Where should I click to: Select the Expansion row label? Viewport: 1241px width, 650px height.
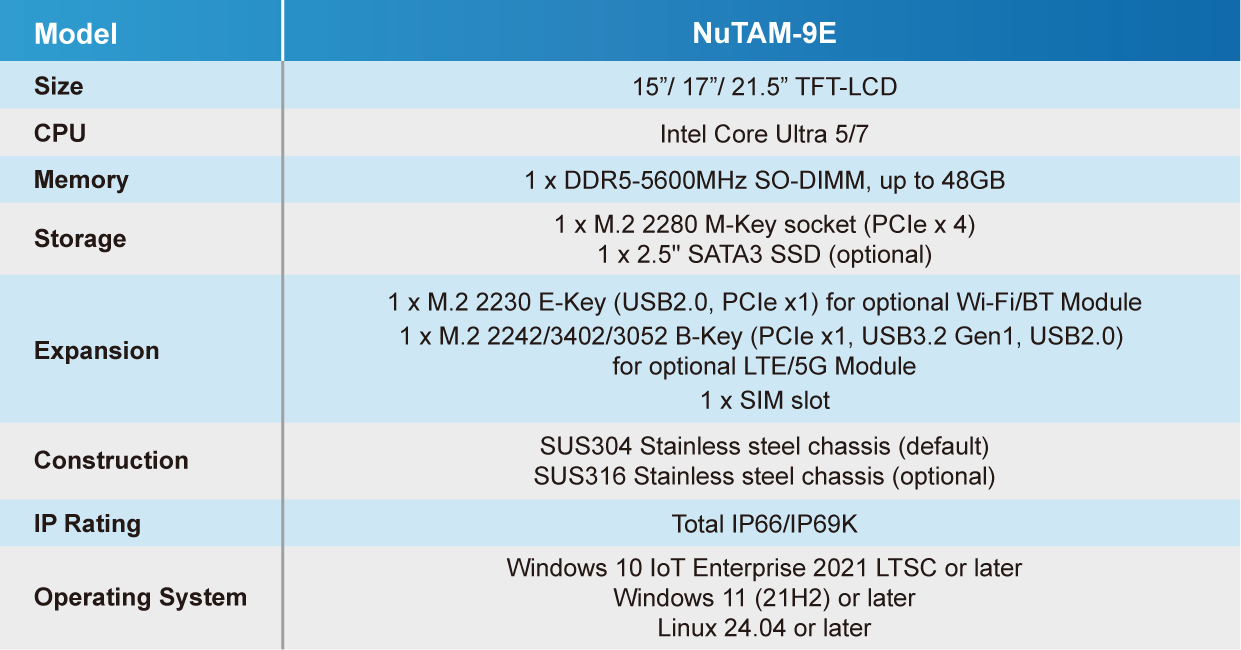(96, 351)
